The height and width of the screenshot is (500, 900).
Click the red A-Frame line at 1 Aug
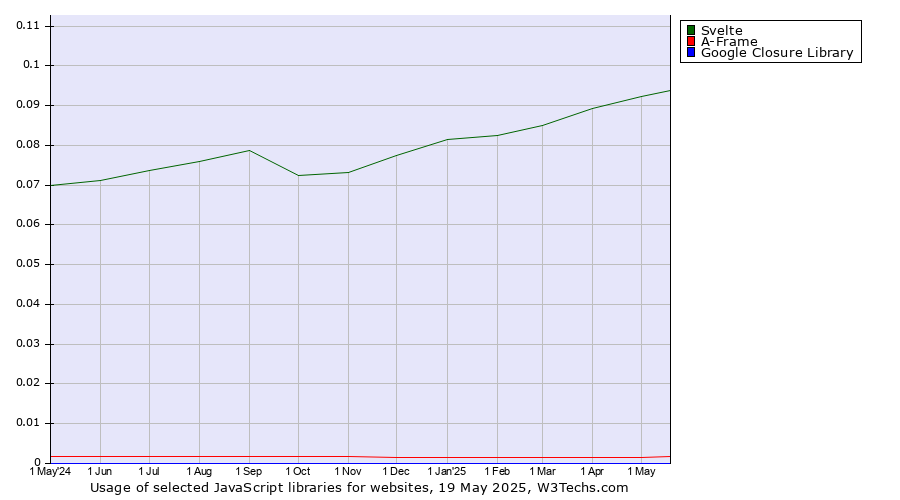pyautogui.click(x=199, y=457)
